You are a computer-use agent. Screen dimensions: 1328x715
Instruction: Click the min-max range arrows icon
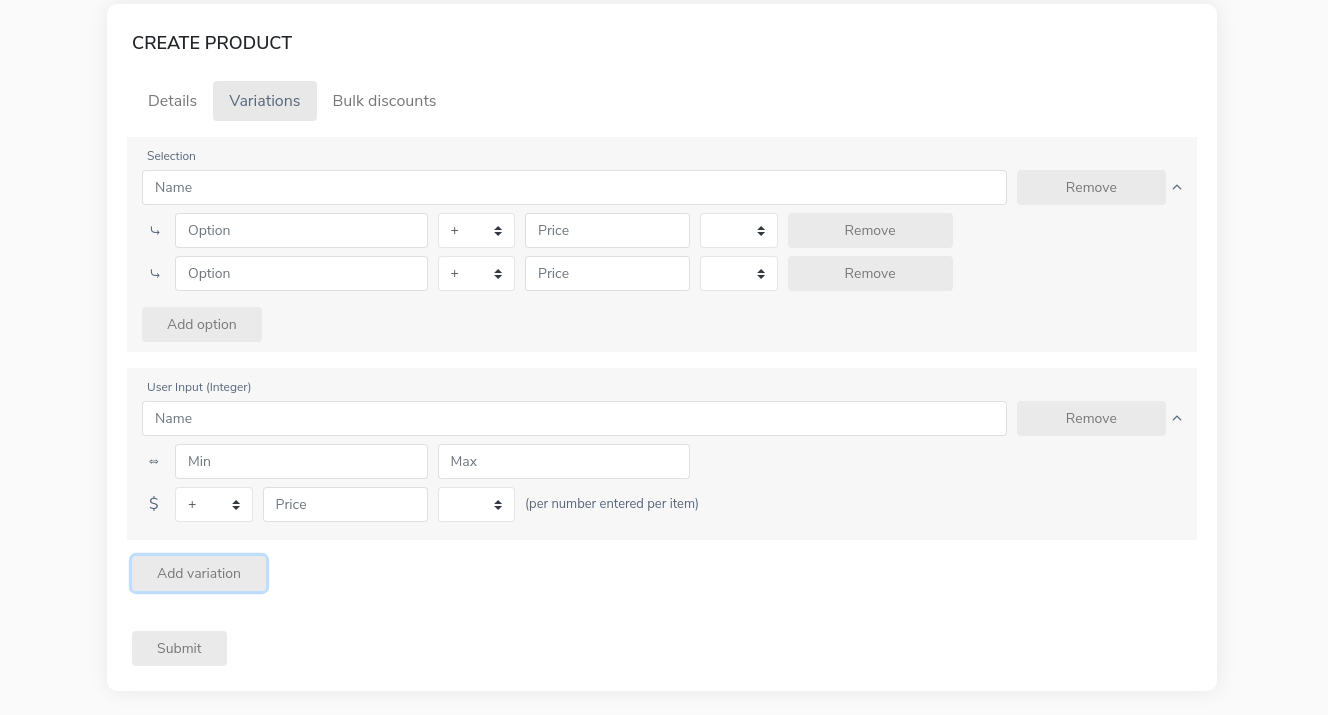click(x=154, y=461)
